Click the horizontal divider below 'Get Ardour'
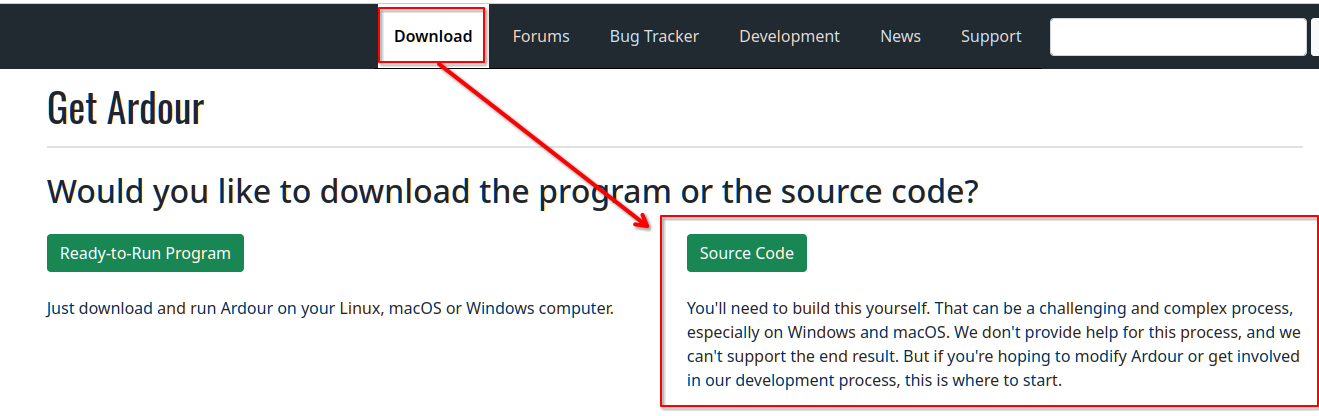This screenshot has height=416, width=1319. point(674,147)
